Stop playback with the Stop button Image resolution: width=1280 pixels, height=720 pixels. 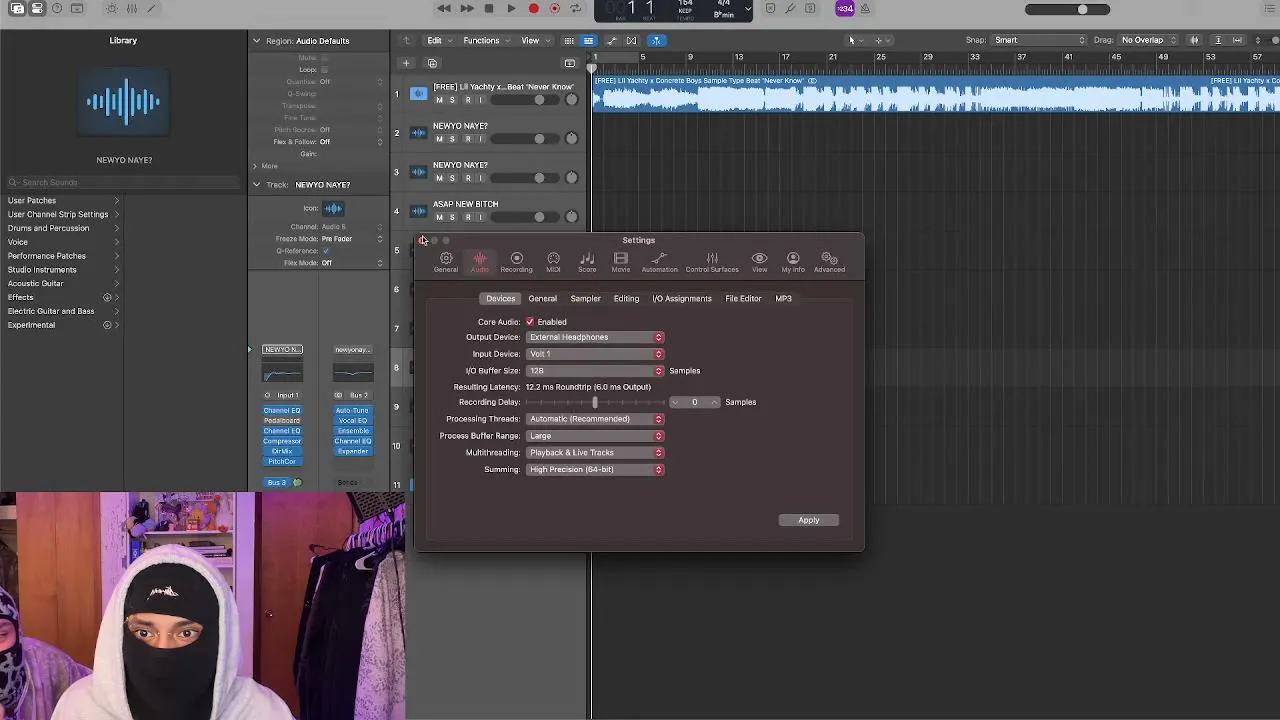pos(489,9)
